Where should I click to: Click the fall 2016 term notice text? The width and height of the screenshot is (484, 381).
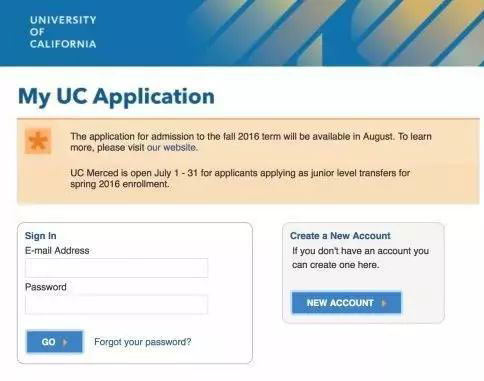tap(251, 142)
